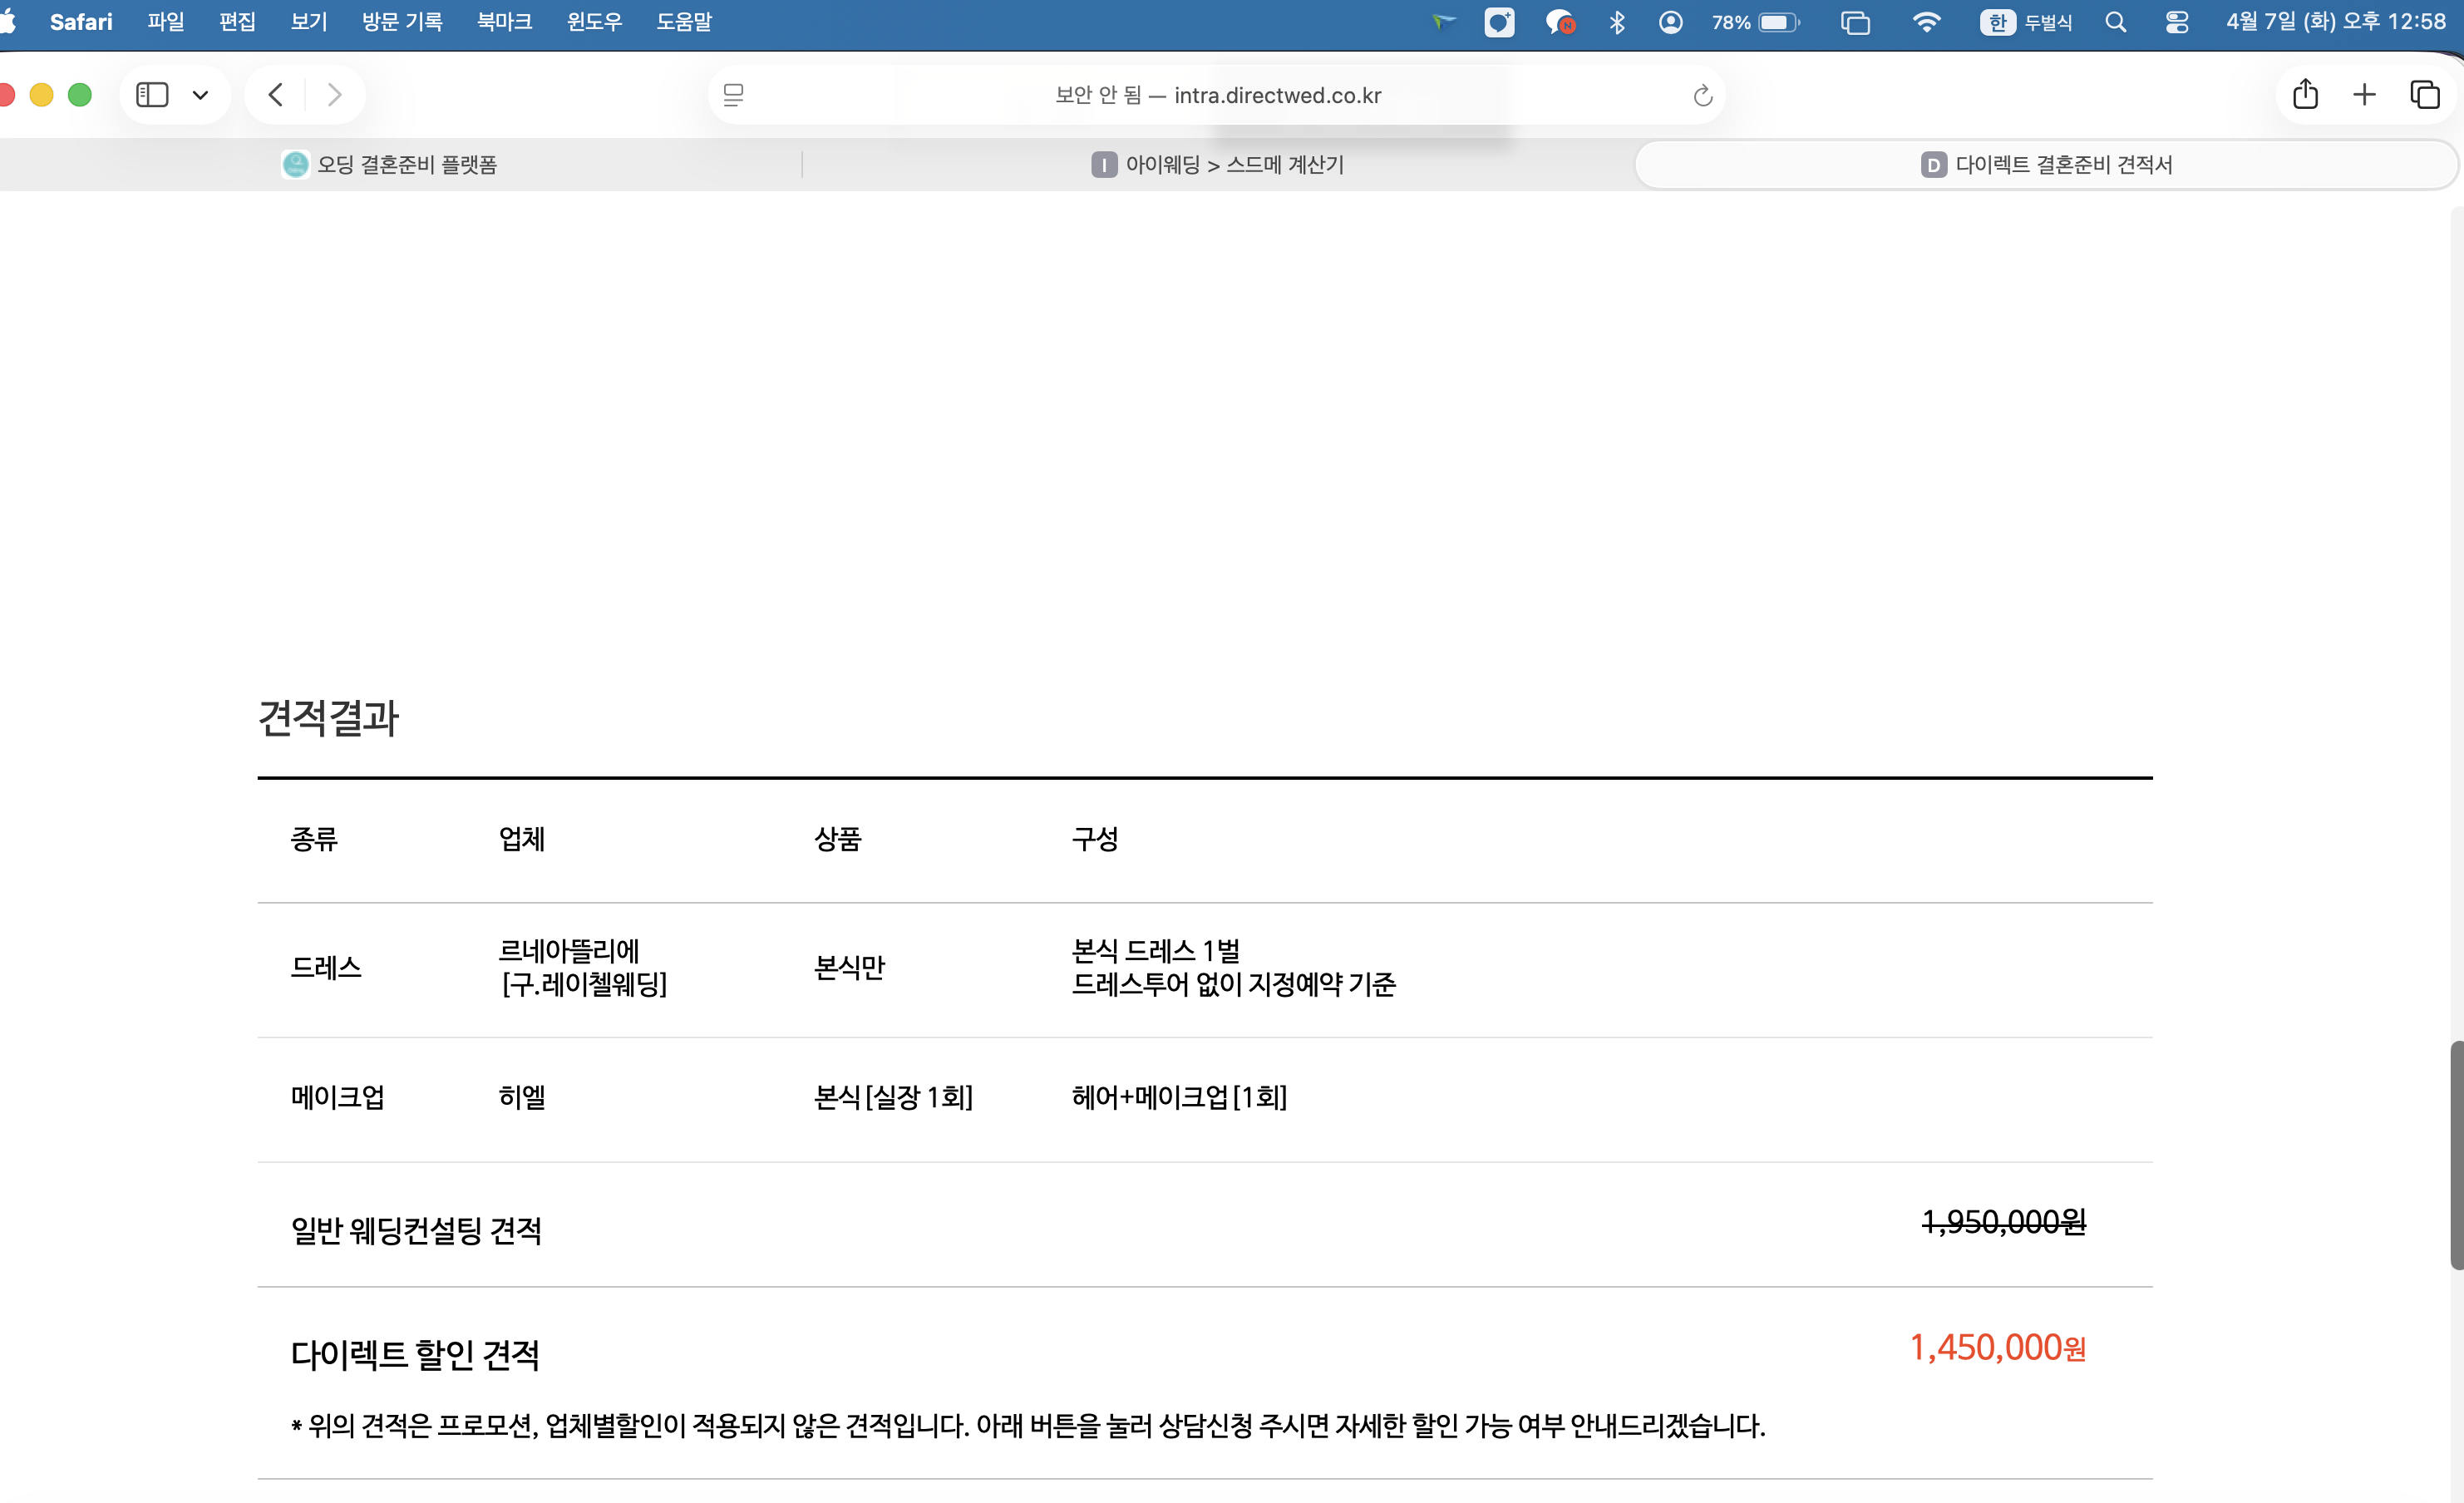
Task: Expand the battery status menu
Action: (1757, 22)
